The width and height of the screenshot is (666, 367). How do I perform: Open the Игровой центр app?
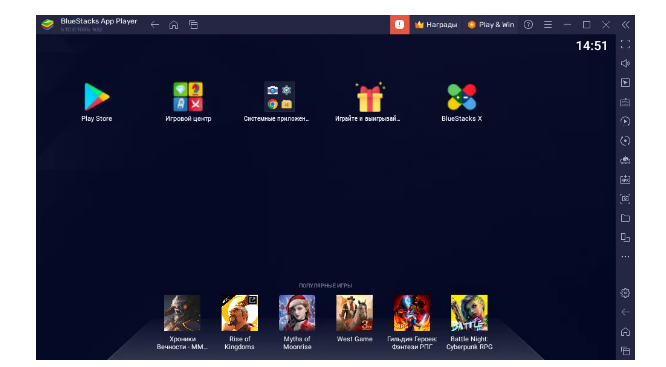tap(188, 97)
